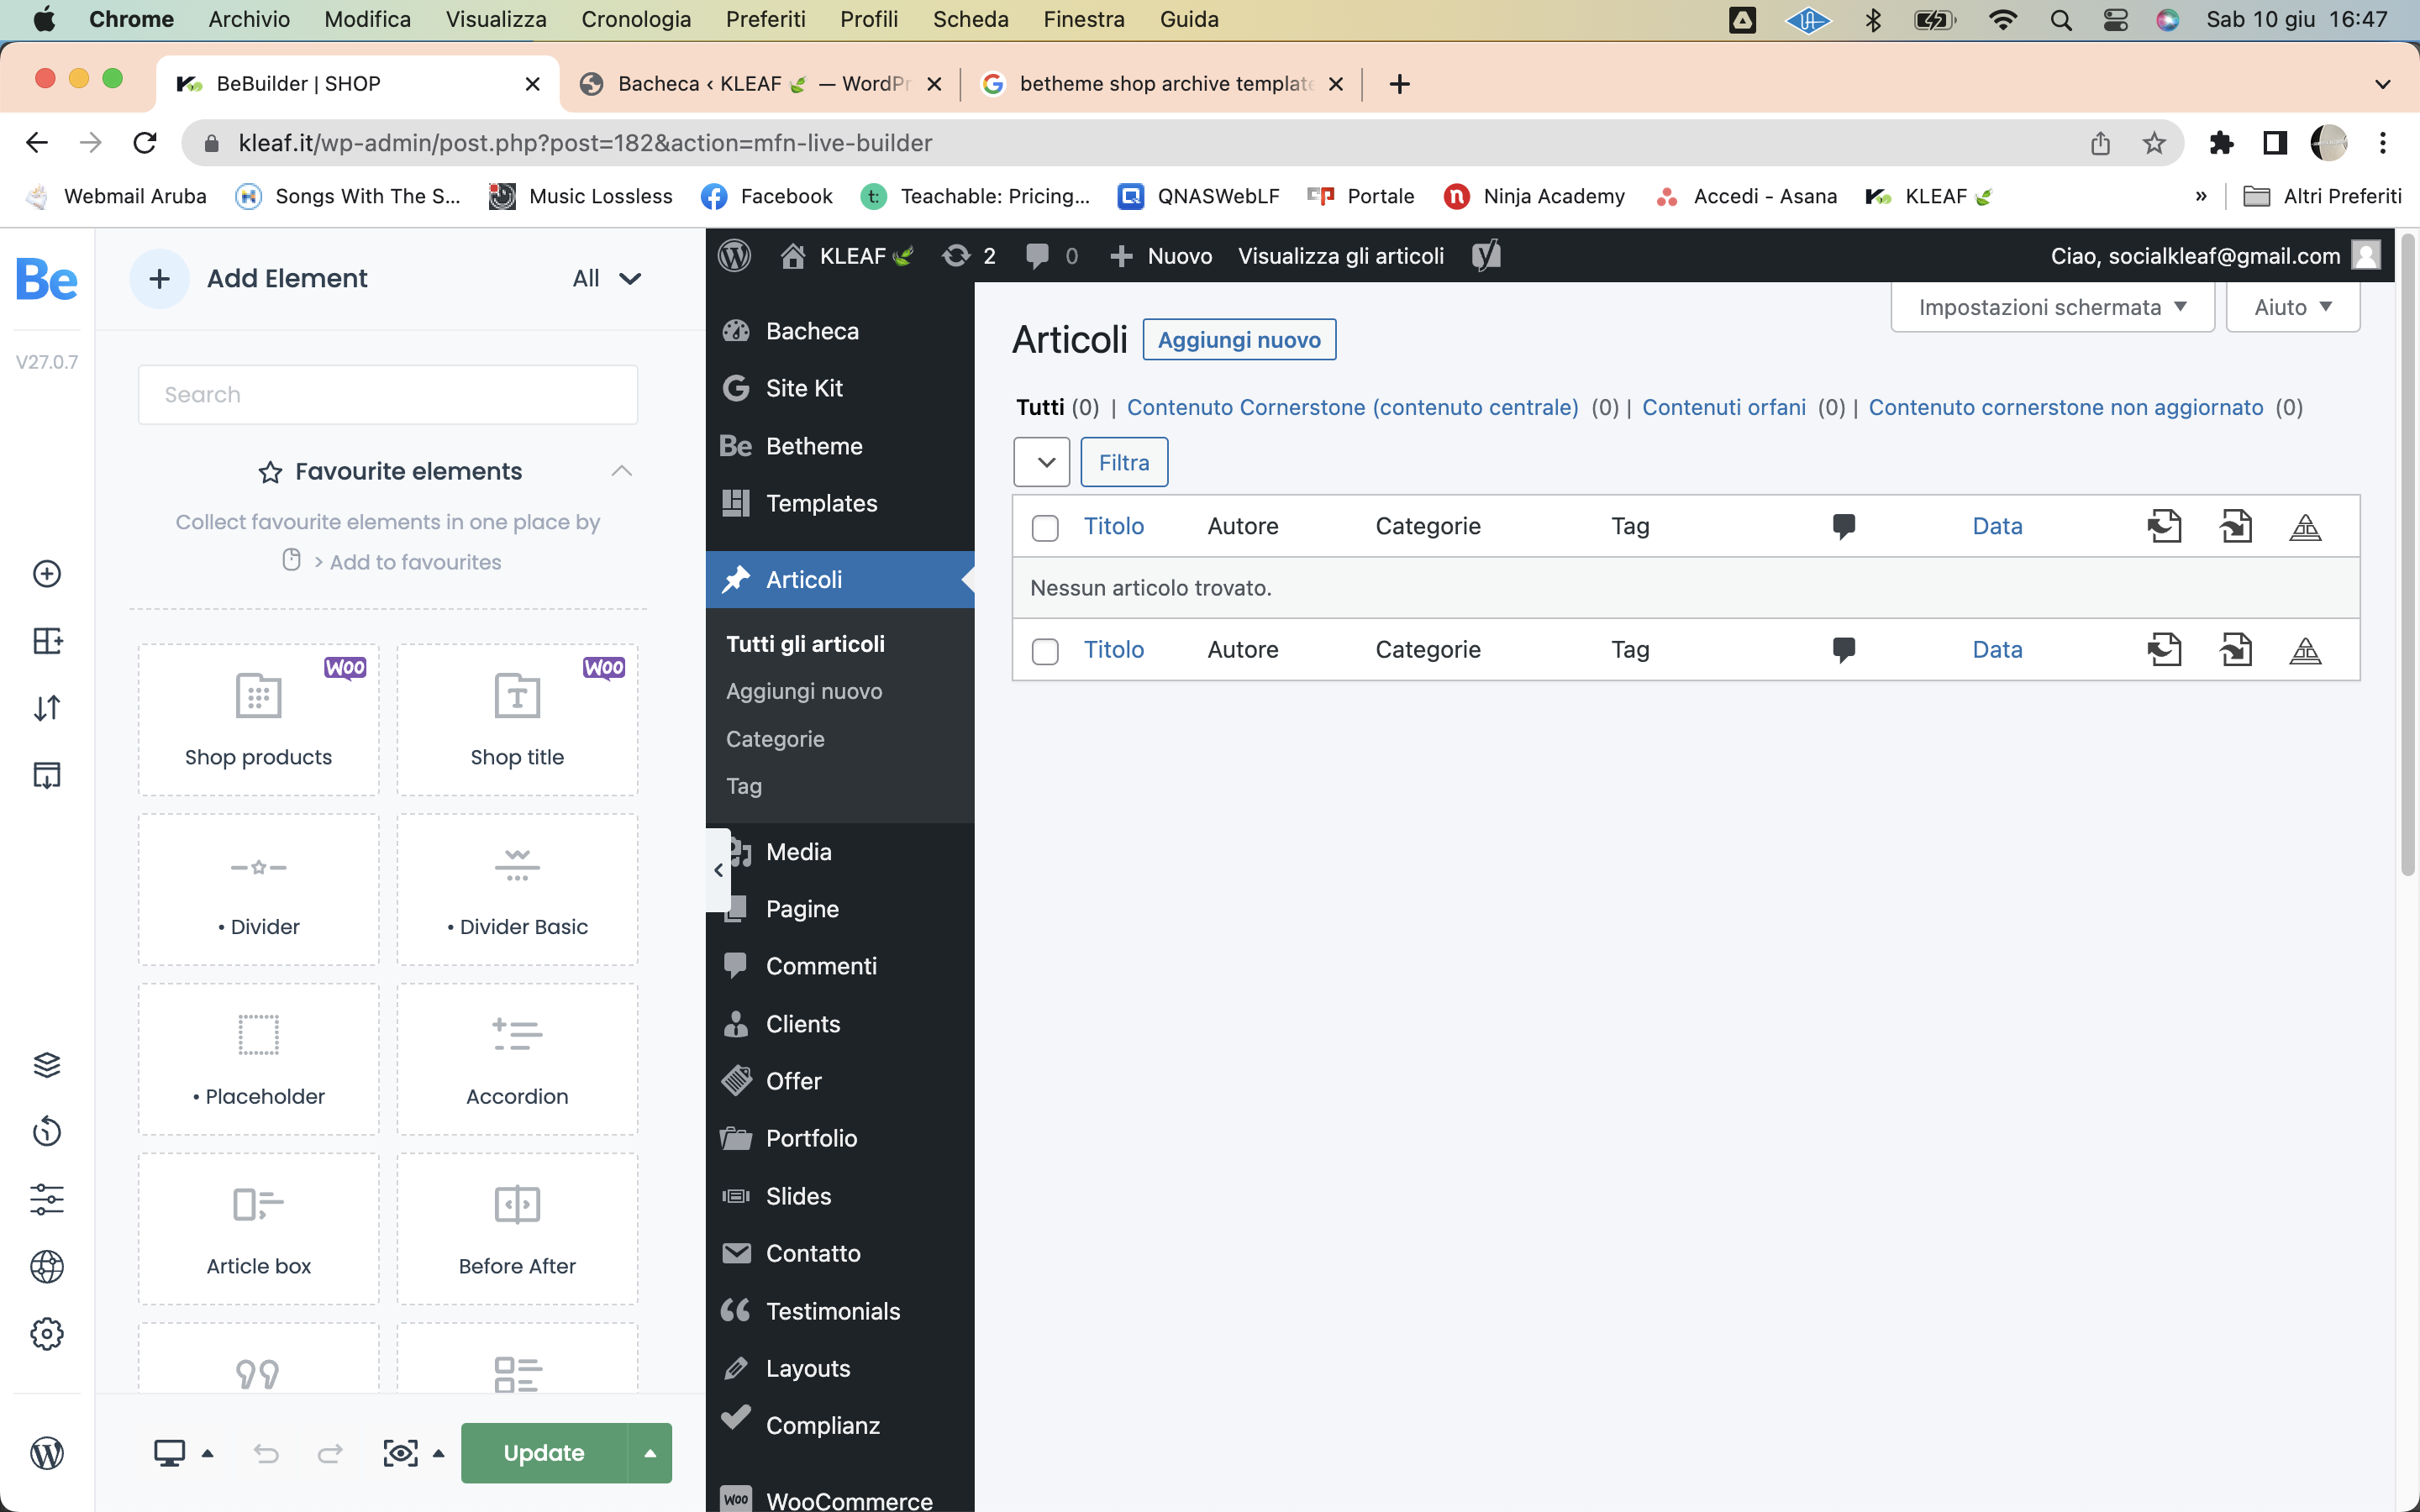This screenshot has height=1512, width=2420.
Task: Click the Filtra button
Action: point(1124,462)
